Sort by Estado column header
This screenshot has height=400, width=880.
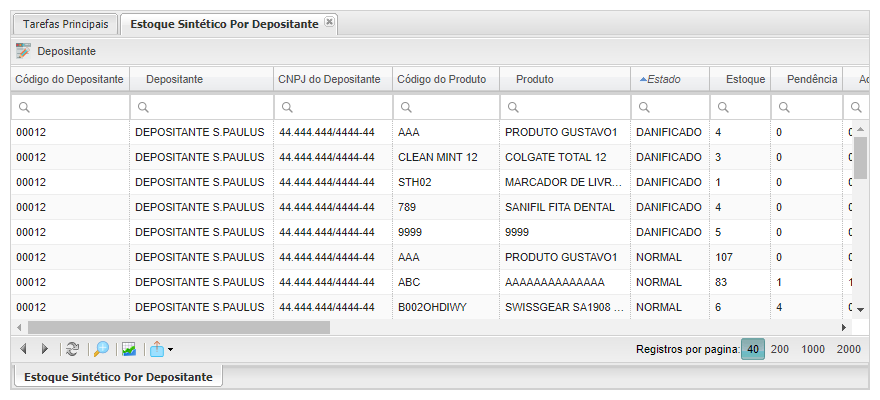(670, 79)
